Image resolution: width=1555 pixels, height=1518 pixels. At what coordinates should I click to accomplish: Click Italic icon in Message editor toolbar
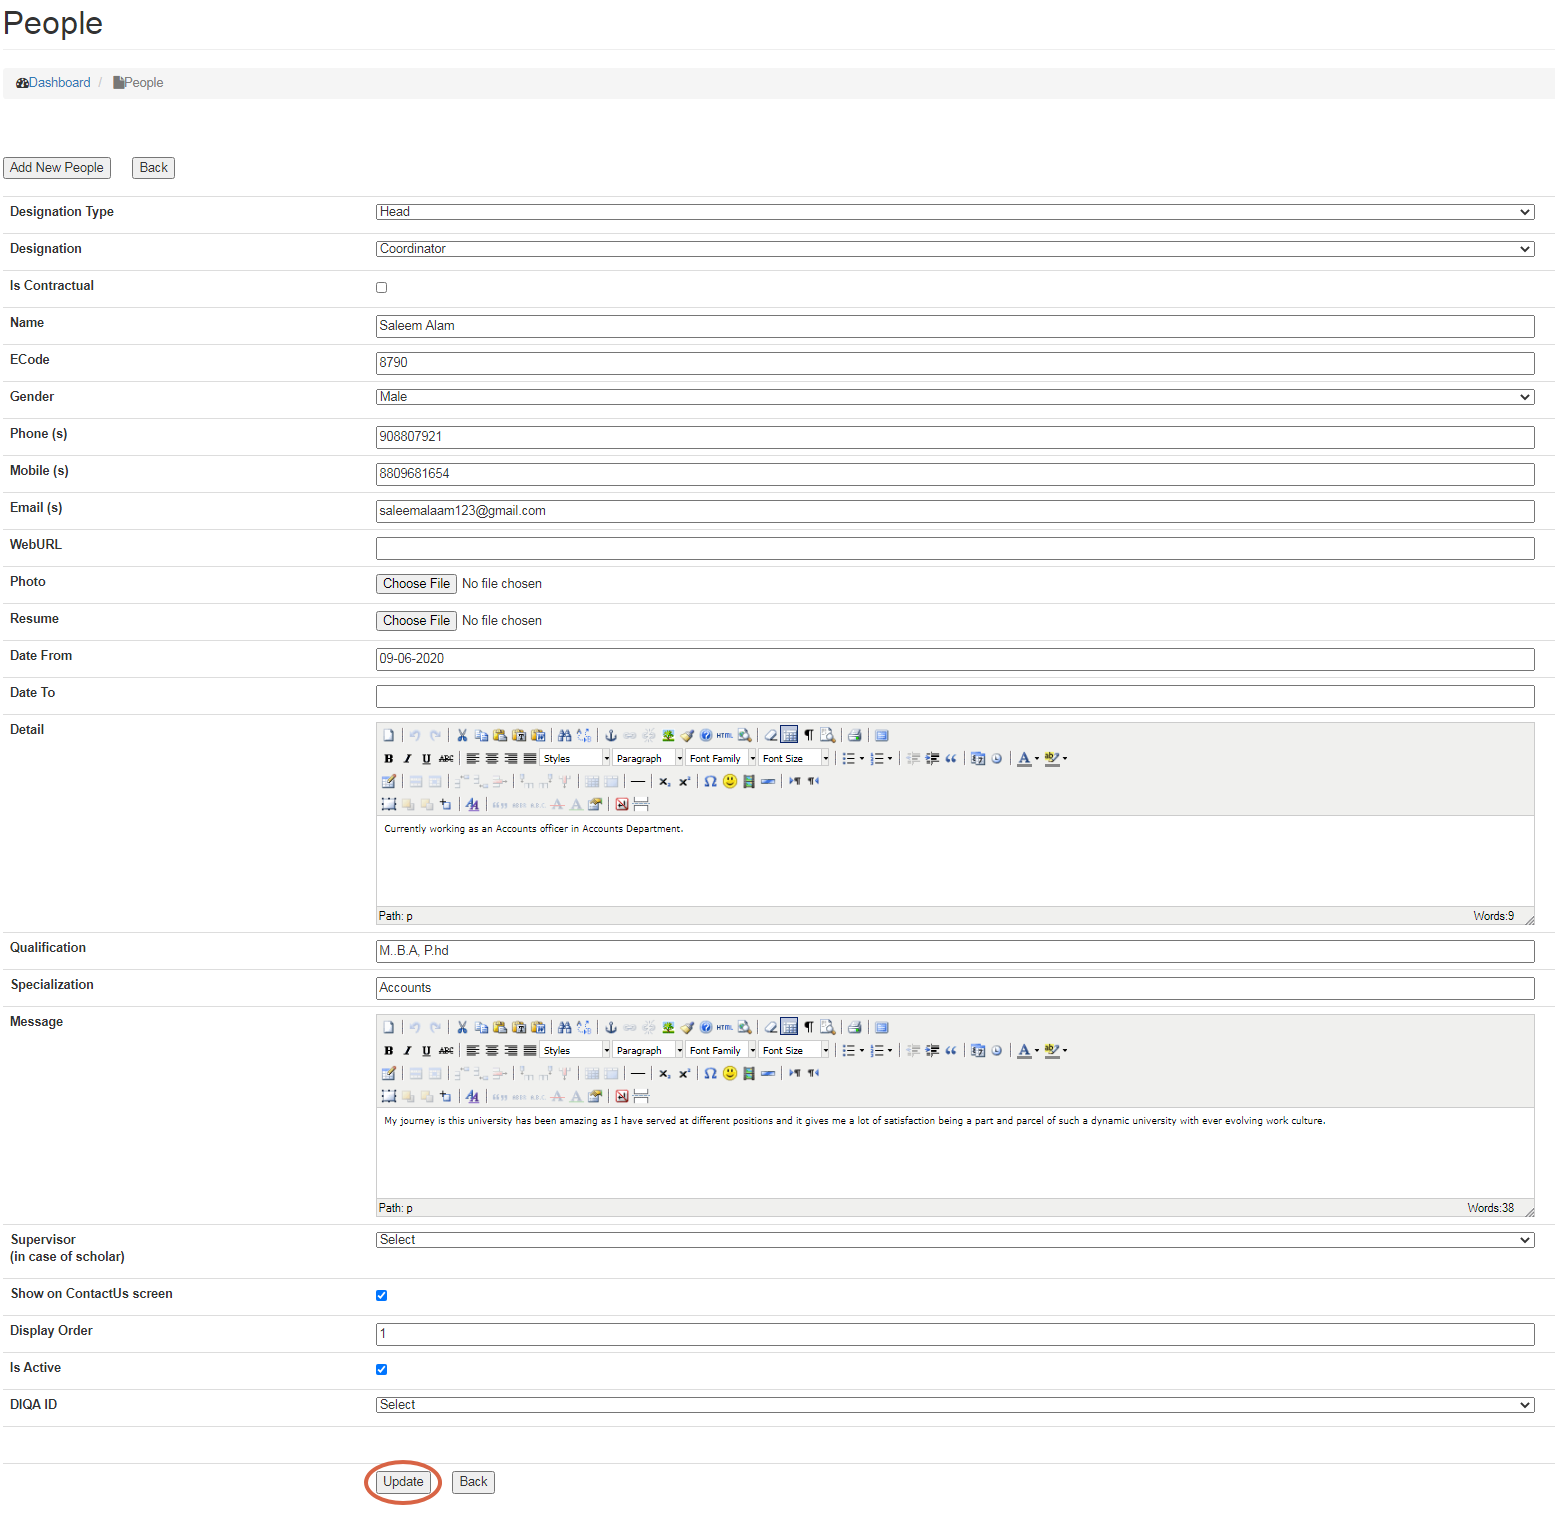(407, 1051)
